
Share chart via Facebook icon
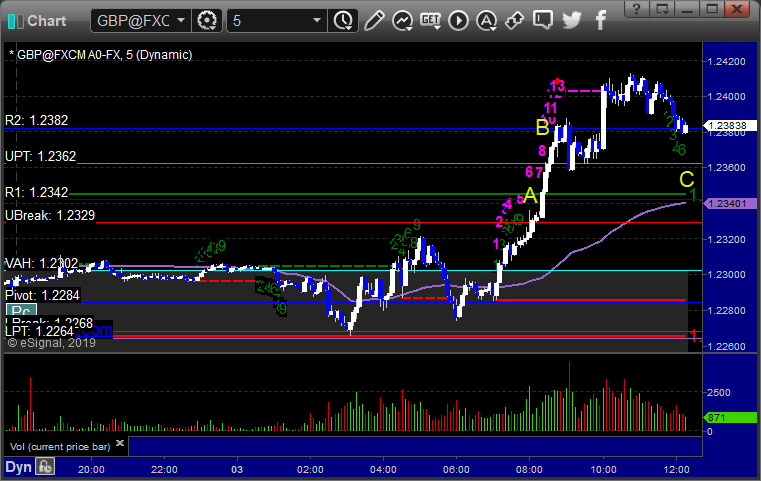601,20
